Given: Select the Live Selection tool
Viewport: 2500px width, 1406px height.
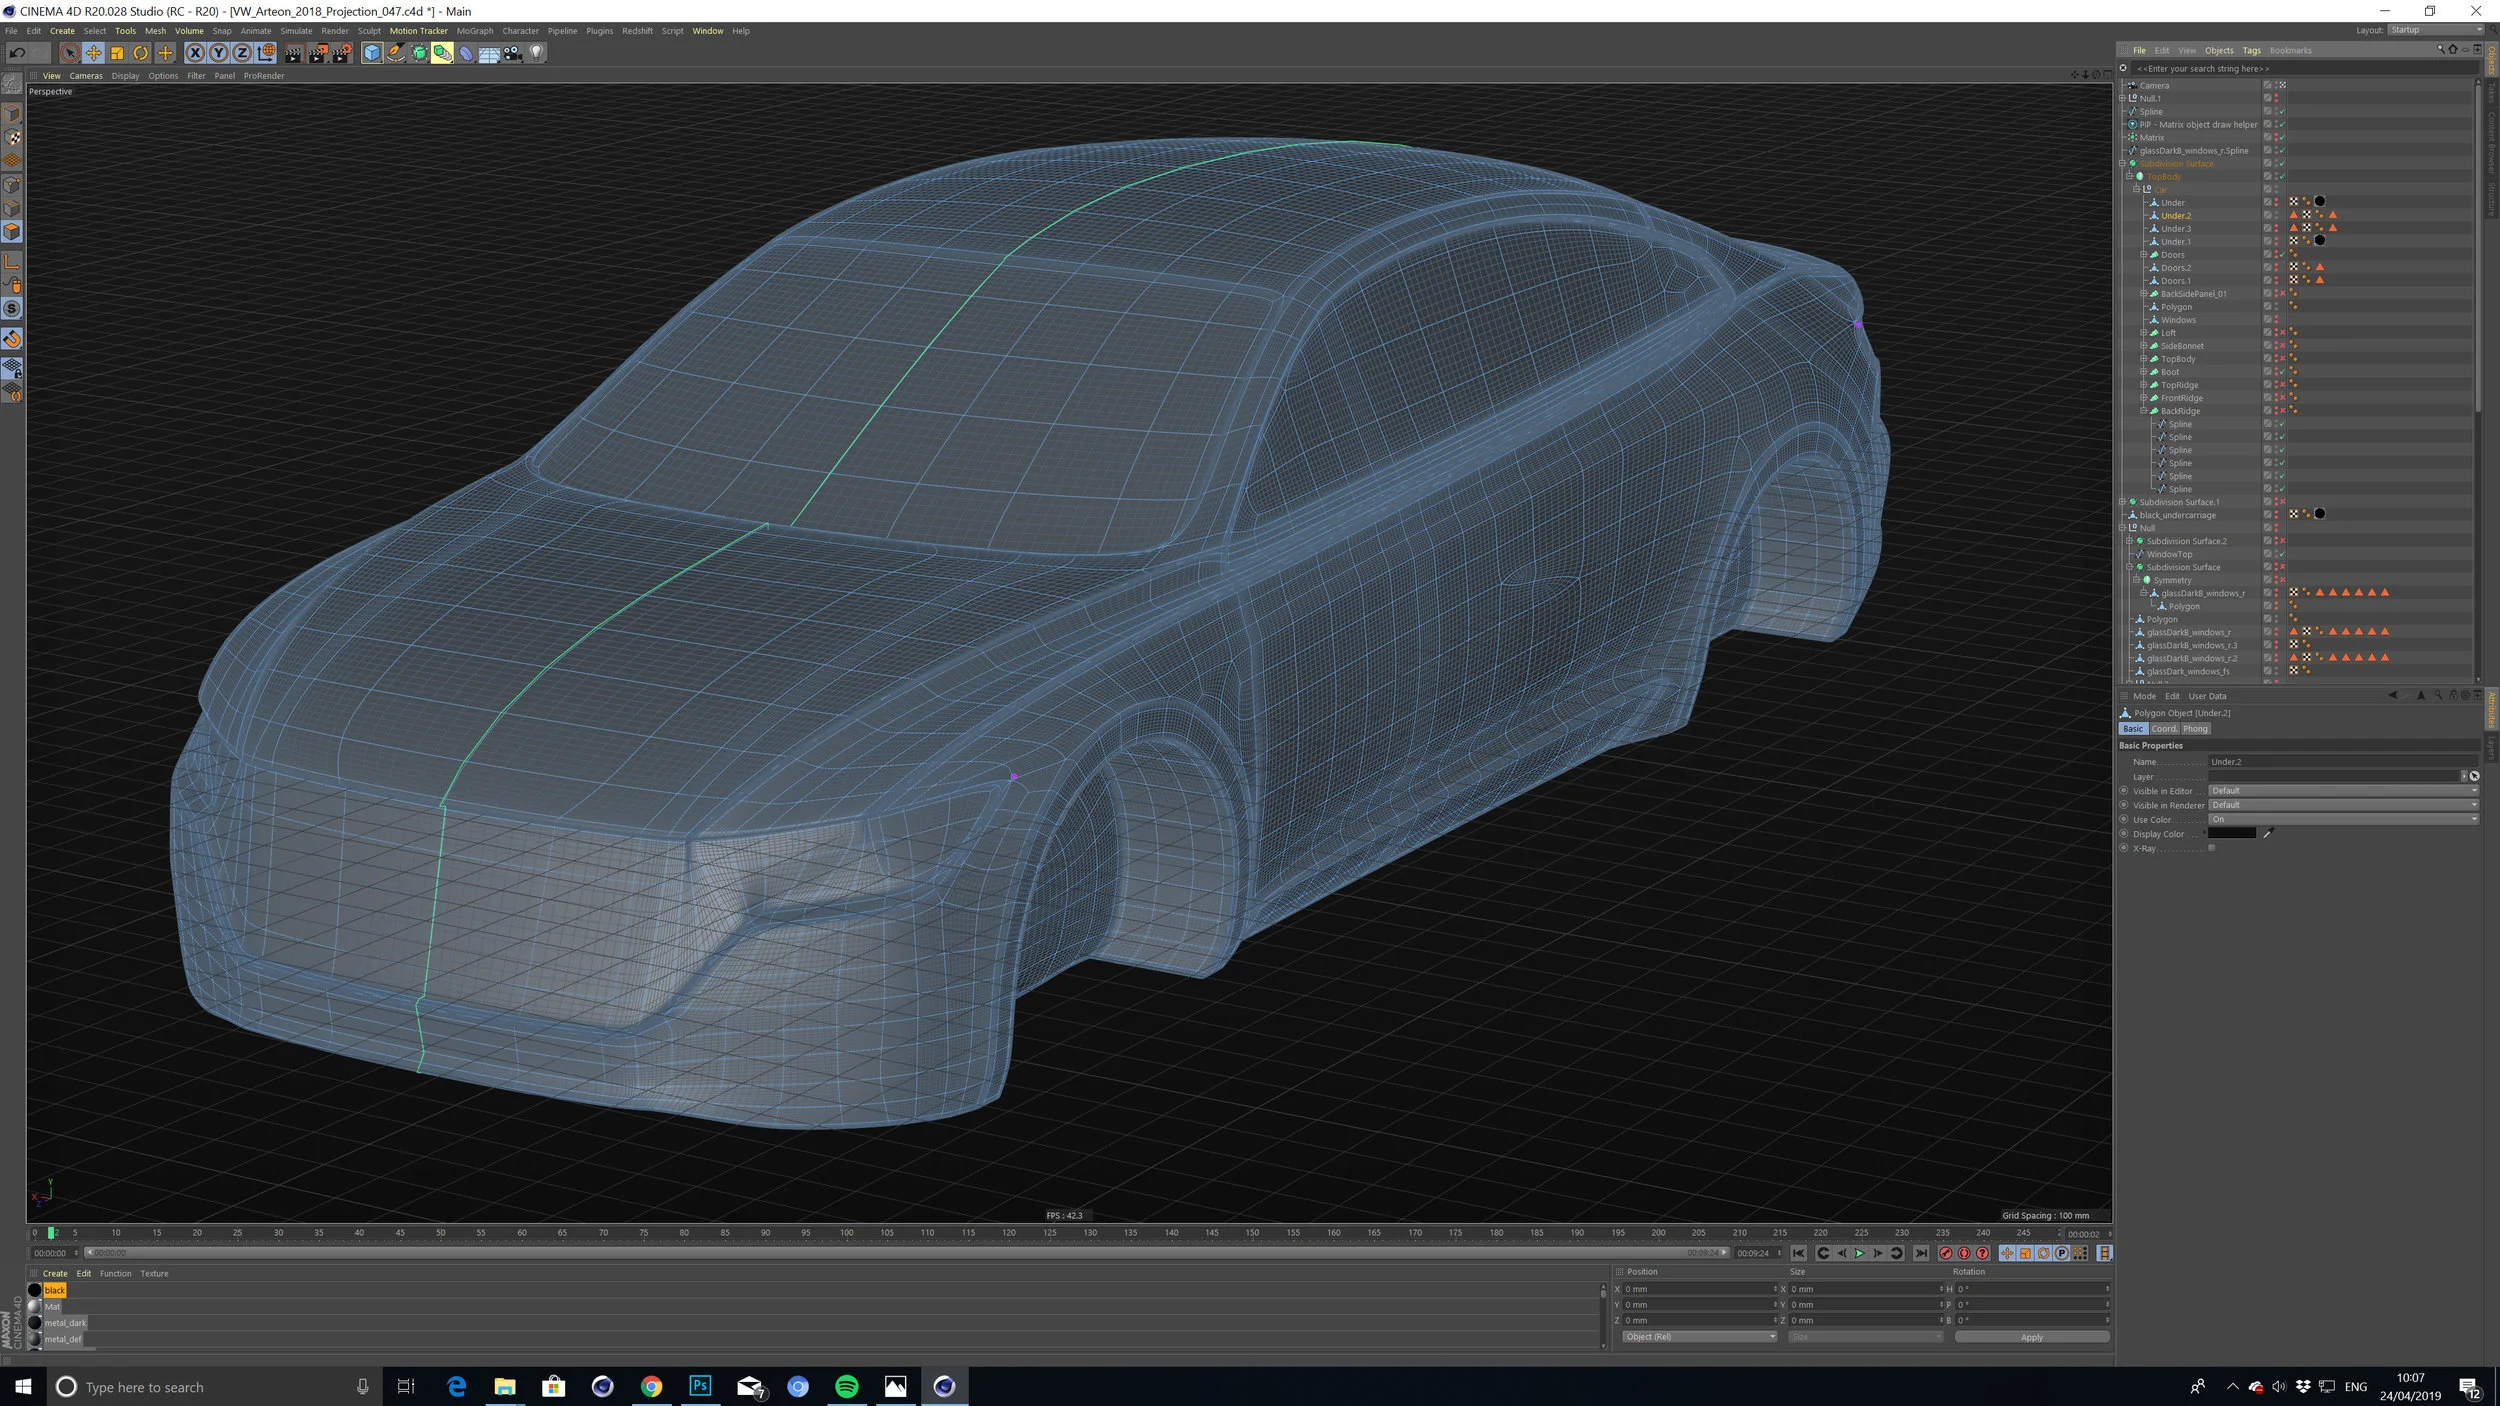Looking at the screenshot, I should [x=69, y=53].
